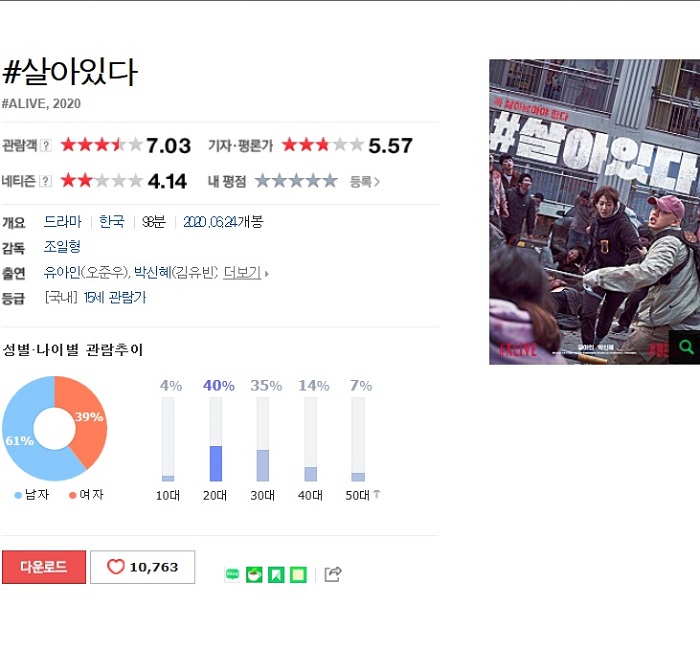Click the 다운로드 button
The height and width of the screenshot is (649, 700).
pyautogui.click(x=44, y=567)
